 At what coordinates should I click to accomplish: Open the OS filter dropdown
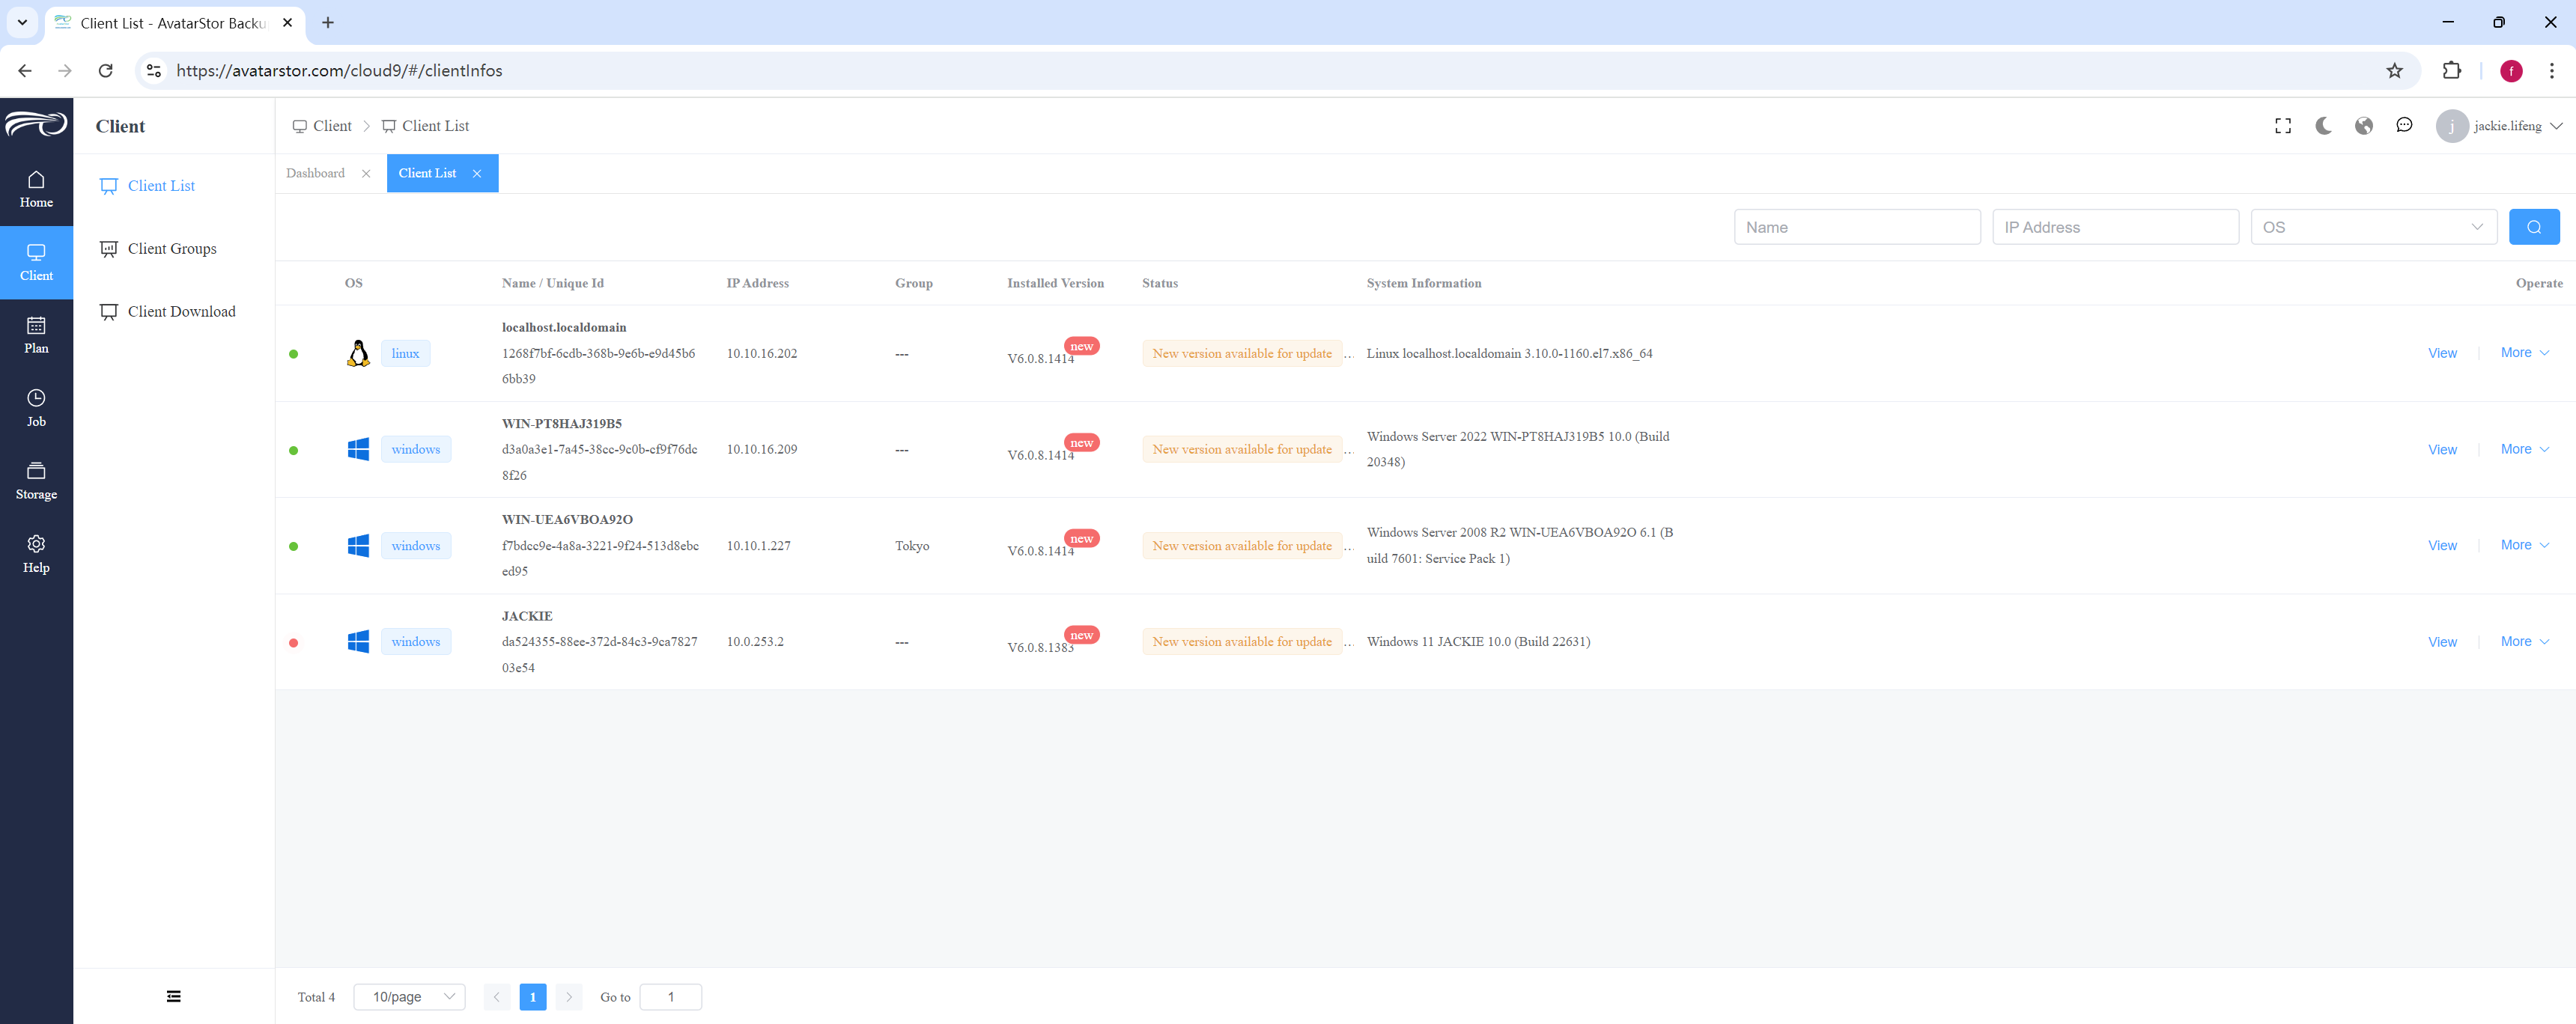2373,227
